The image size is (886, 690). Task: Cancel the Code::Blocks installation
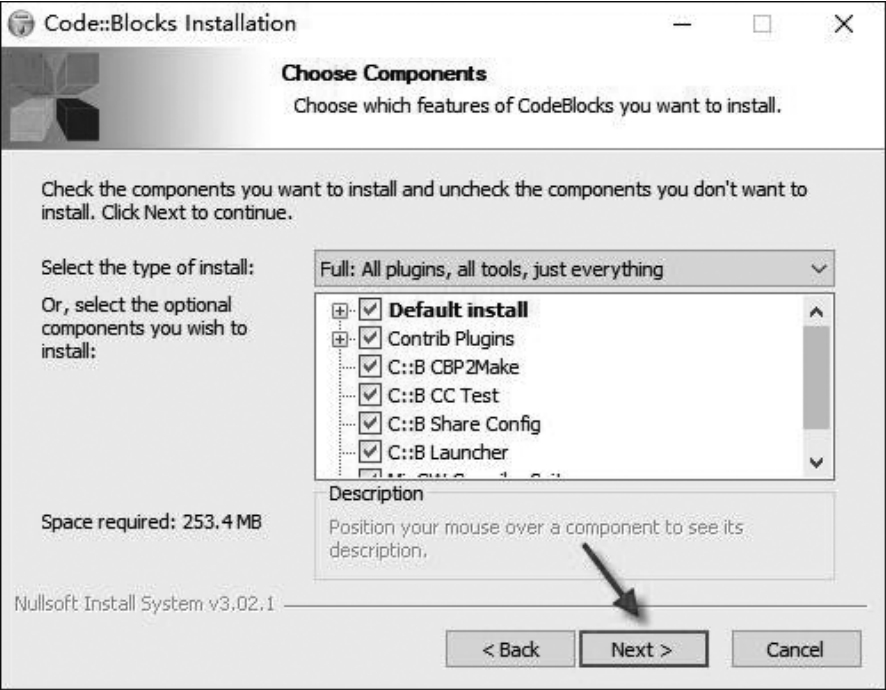point(795,649)
